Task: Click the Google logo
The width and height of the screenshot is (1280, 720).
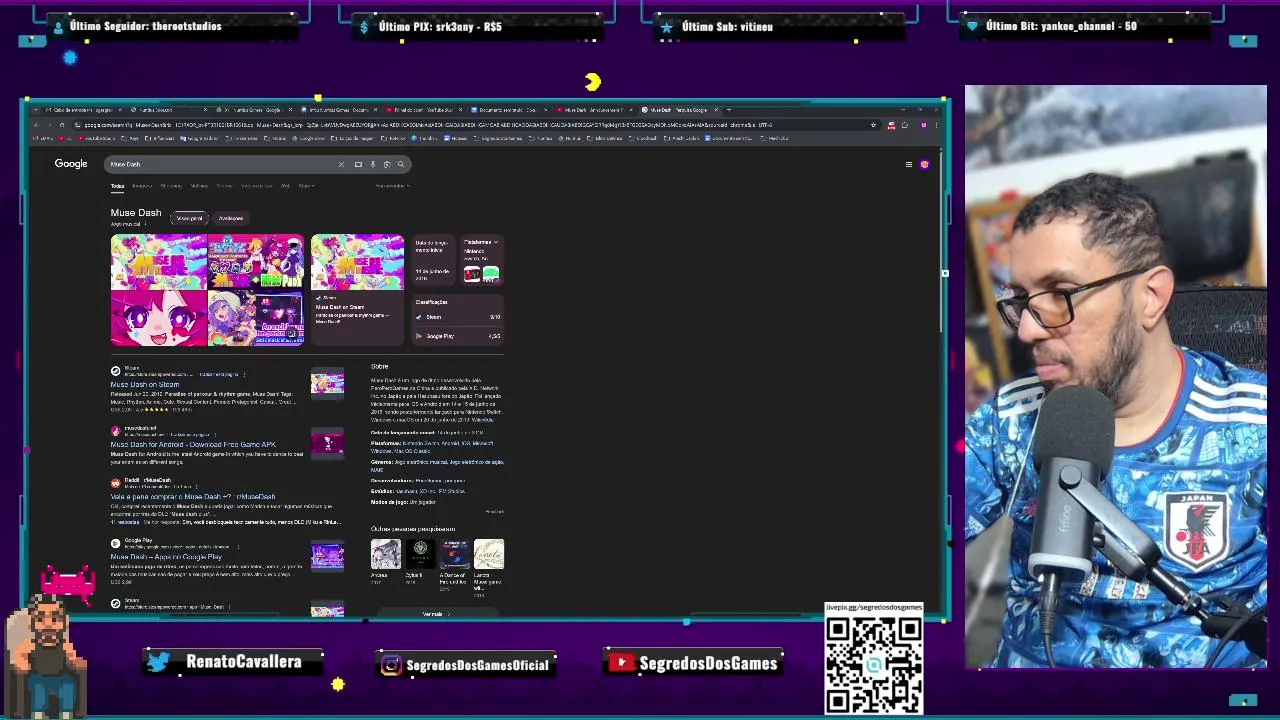Action: point(71,164)
